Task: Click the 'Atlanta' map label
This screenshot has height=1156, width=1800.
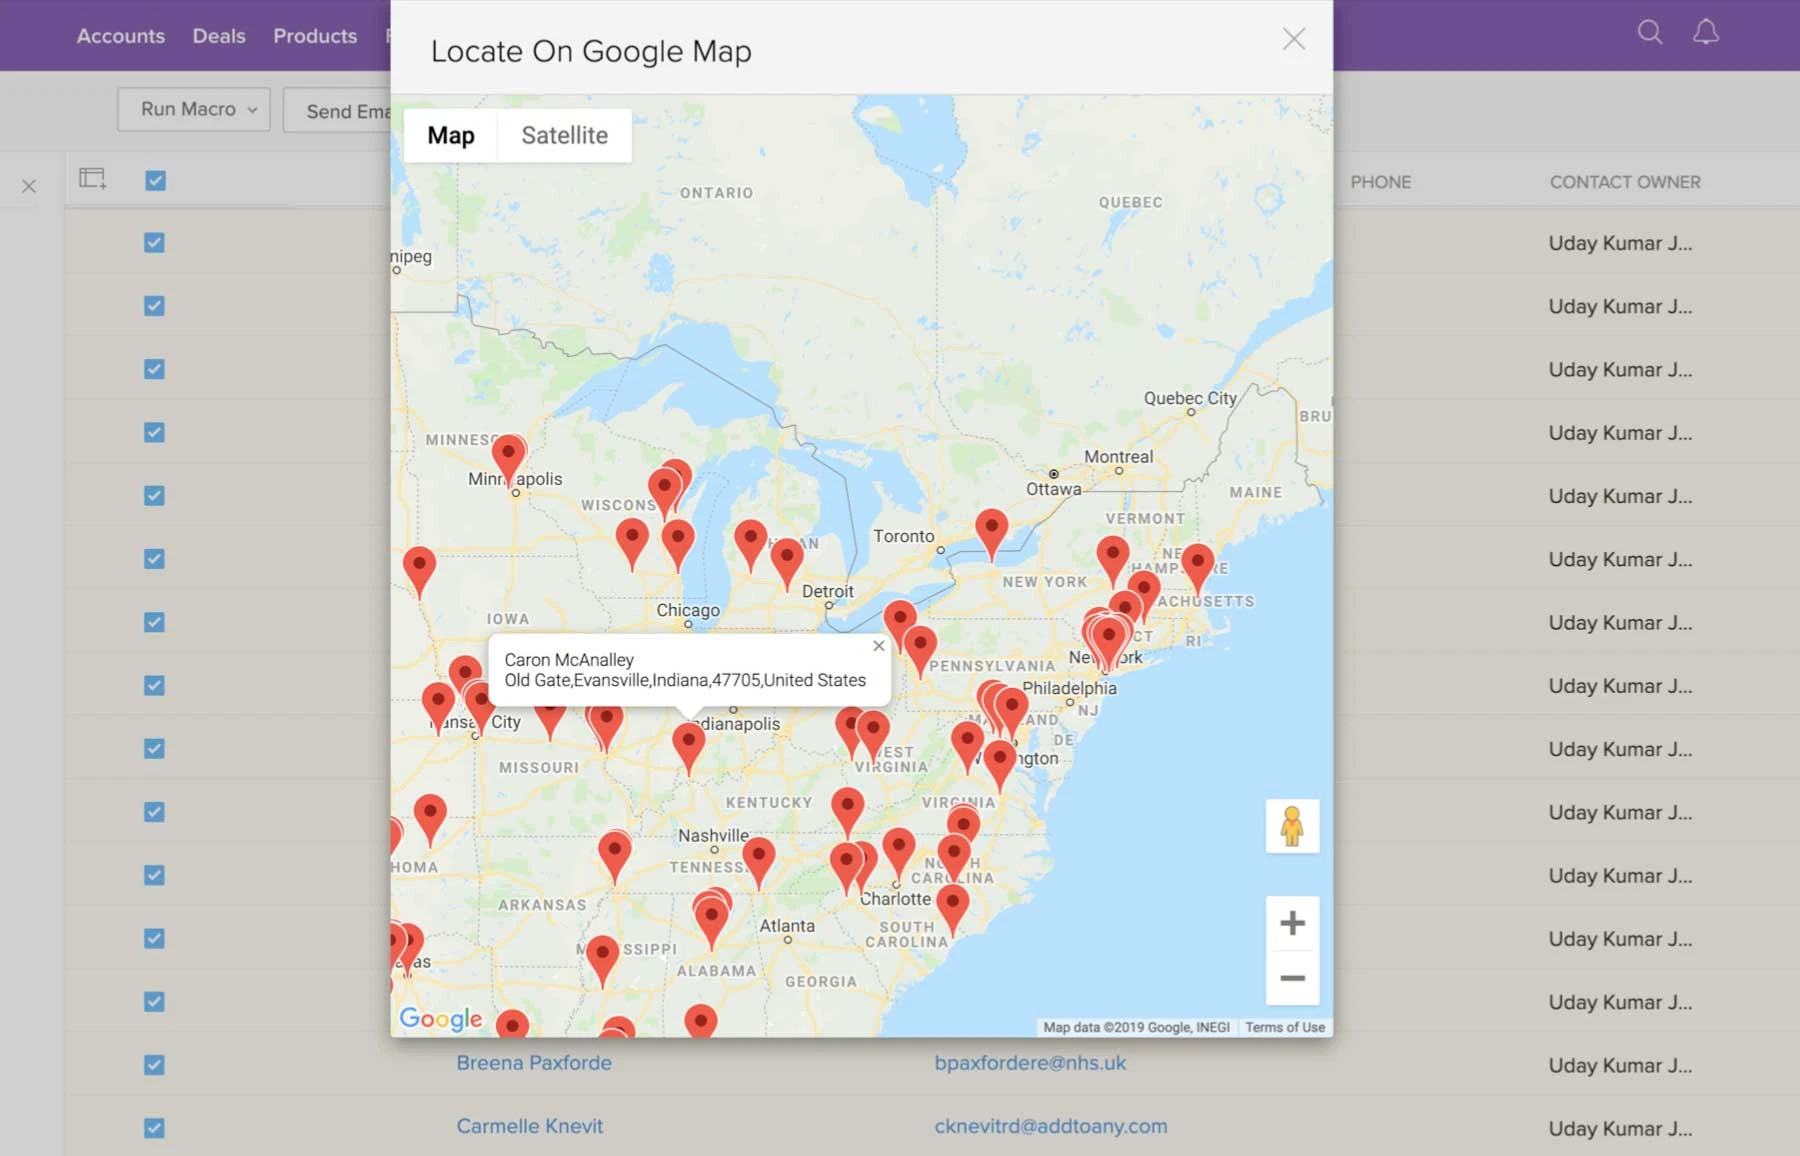Action: (787, 926)
